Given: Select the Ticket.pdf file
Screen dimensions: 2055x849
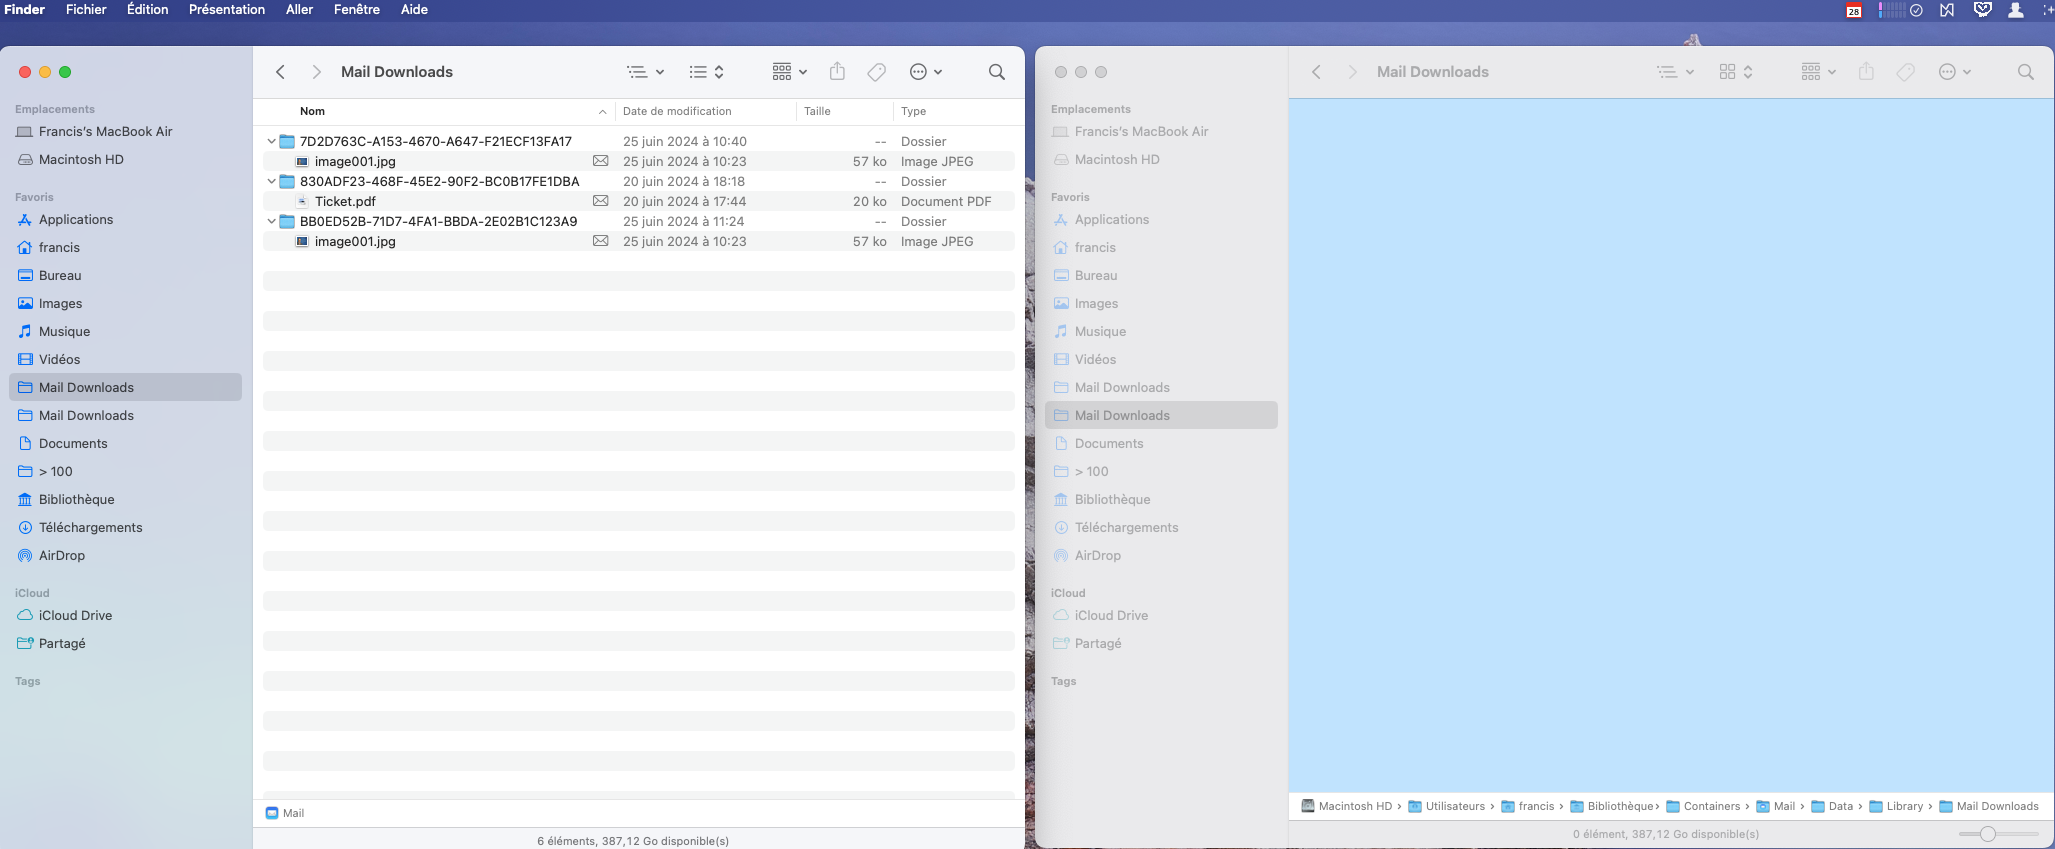Looking at the screenshot, I should click(x=345, y=201).
